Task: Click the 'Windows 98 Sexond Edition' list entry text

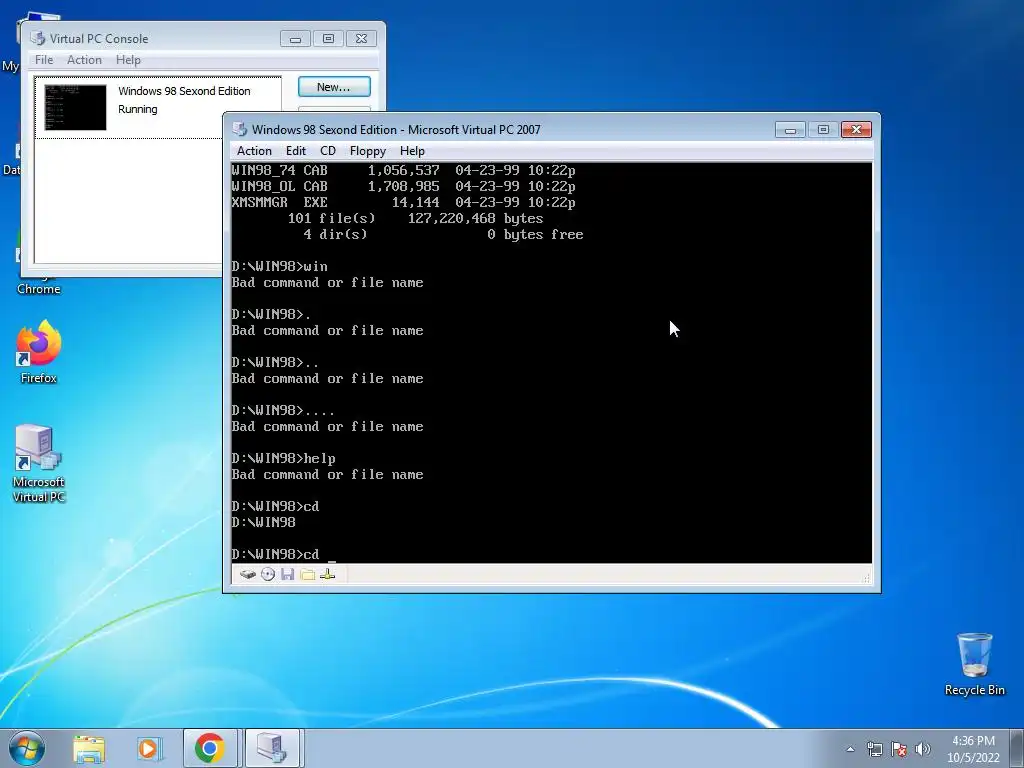Action: (x=184, y=91)
